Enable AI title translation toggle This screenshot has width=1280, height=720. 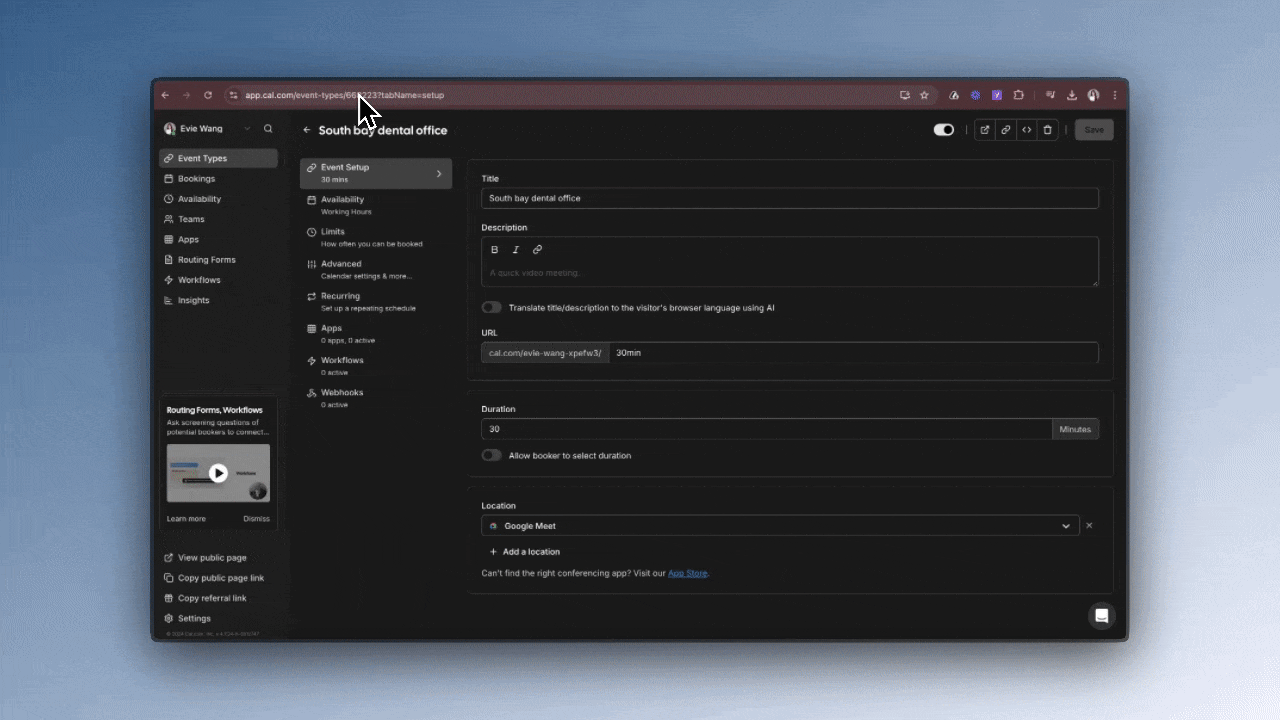point(491,307)
